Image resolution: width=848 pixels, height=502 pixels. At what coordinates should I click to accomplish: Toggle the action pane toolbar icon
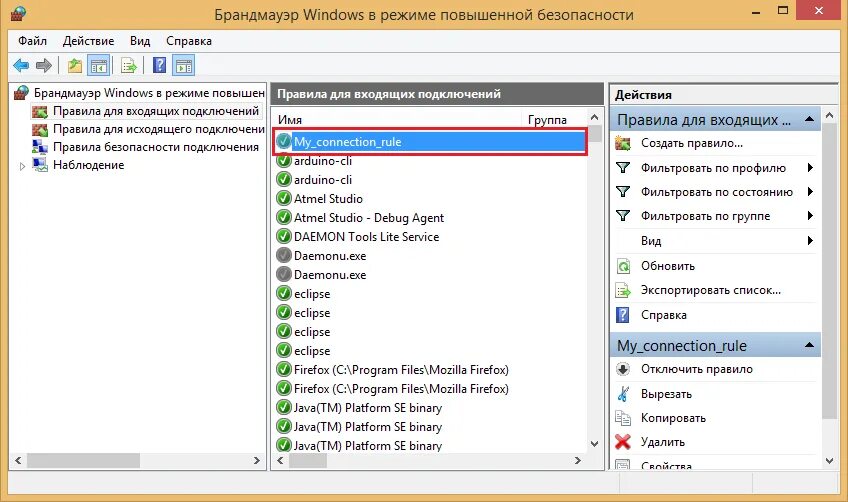(184, 66)
